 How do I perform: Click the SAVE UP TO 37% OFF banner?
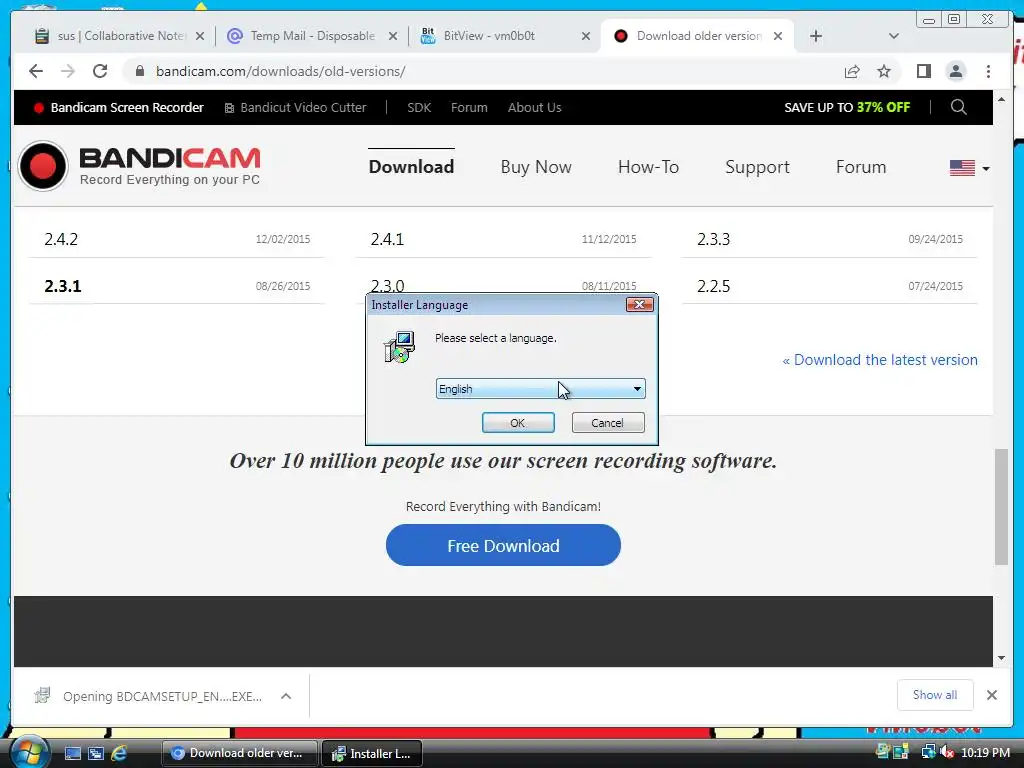[846, 107]
